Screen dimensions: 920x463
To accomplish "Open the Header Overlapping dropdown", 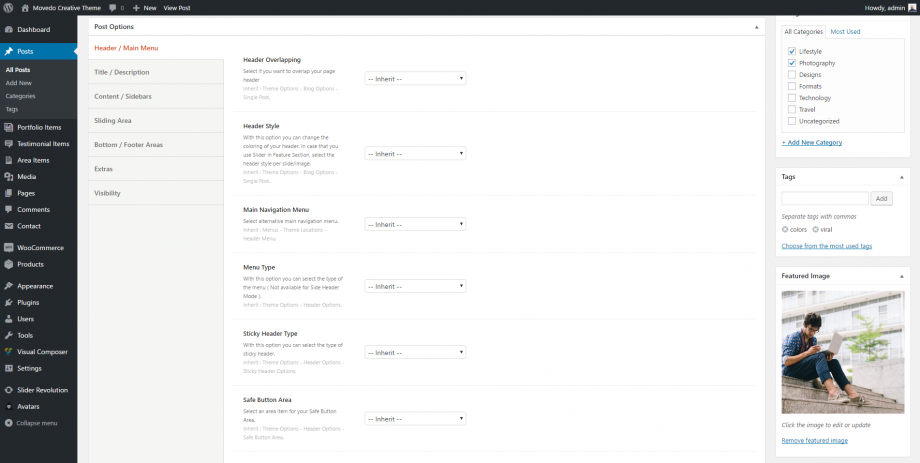I will (415, 78).
